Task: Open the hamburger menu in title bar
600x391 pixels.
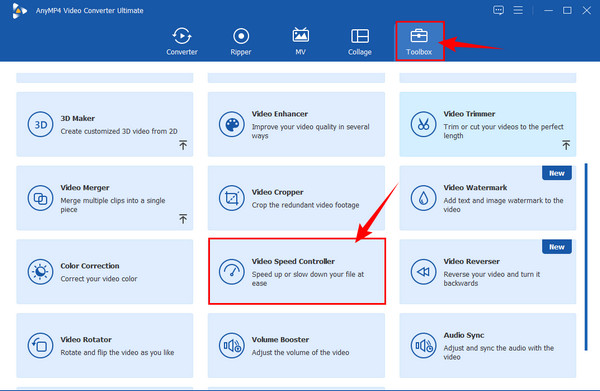Action: click(x=518, y=10)
